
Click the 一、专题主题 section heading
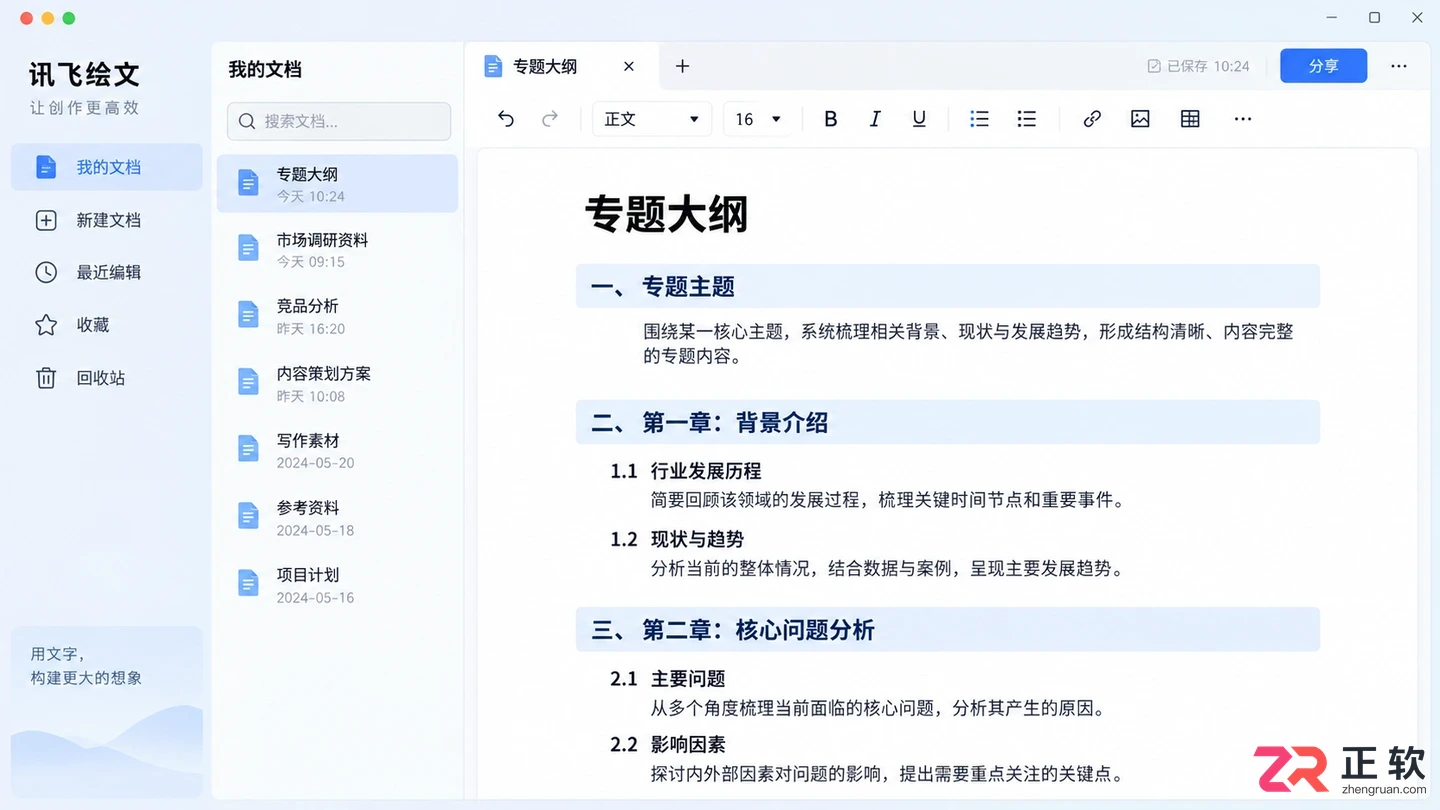tap(947, 287)
